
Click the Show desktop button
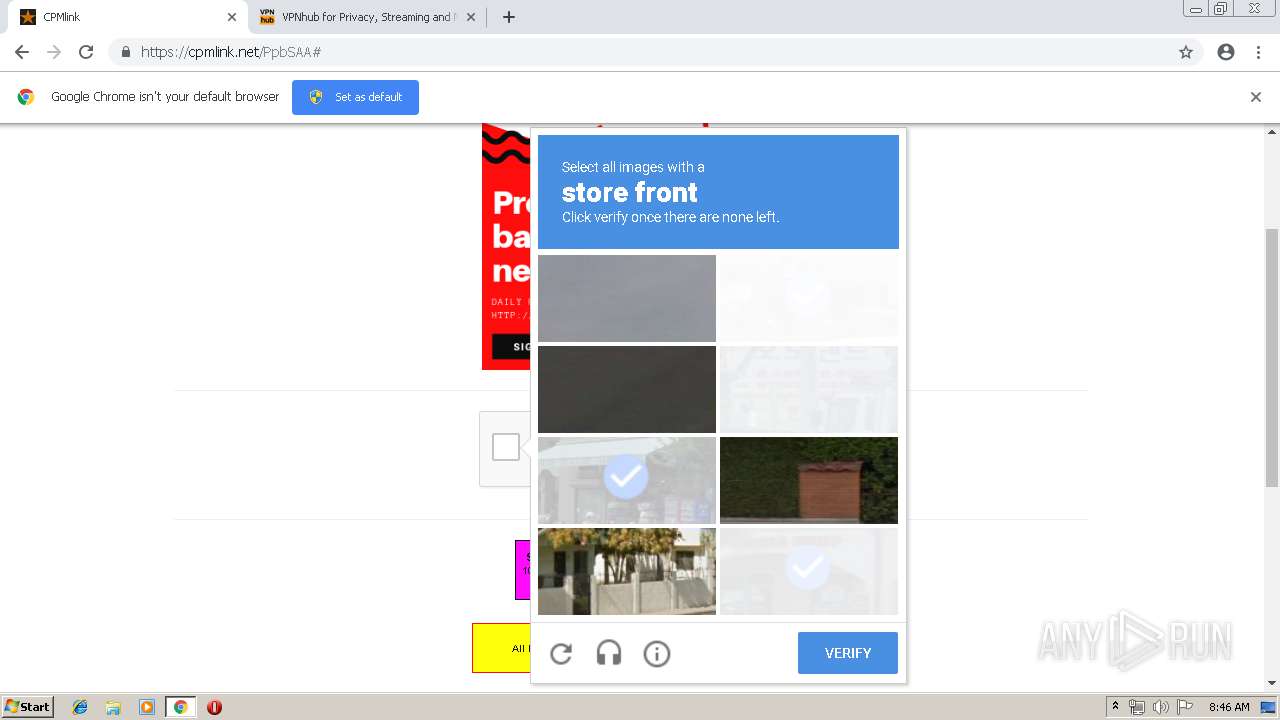pyautogui.click(x=1268, y=707)
